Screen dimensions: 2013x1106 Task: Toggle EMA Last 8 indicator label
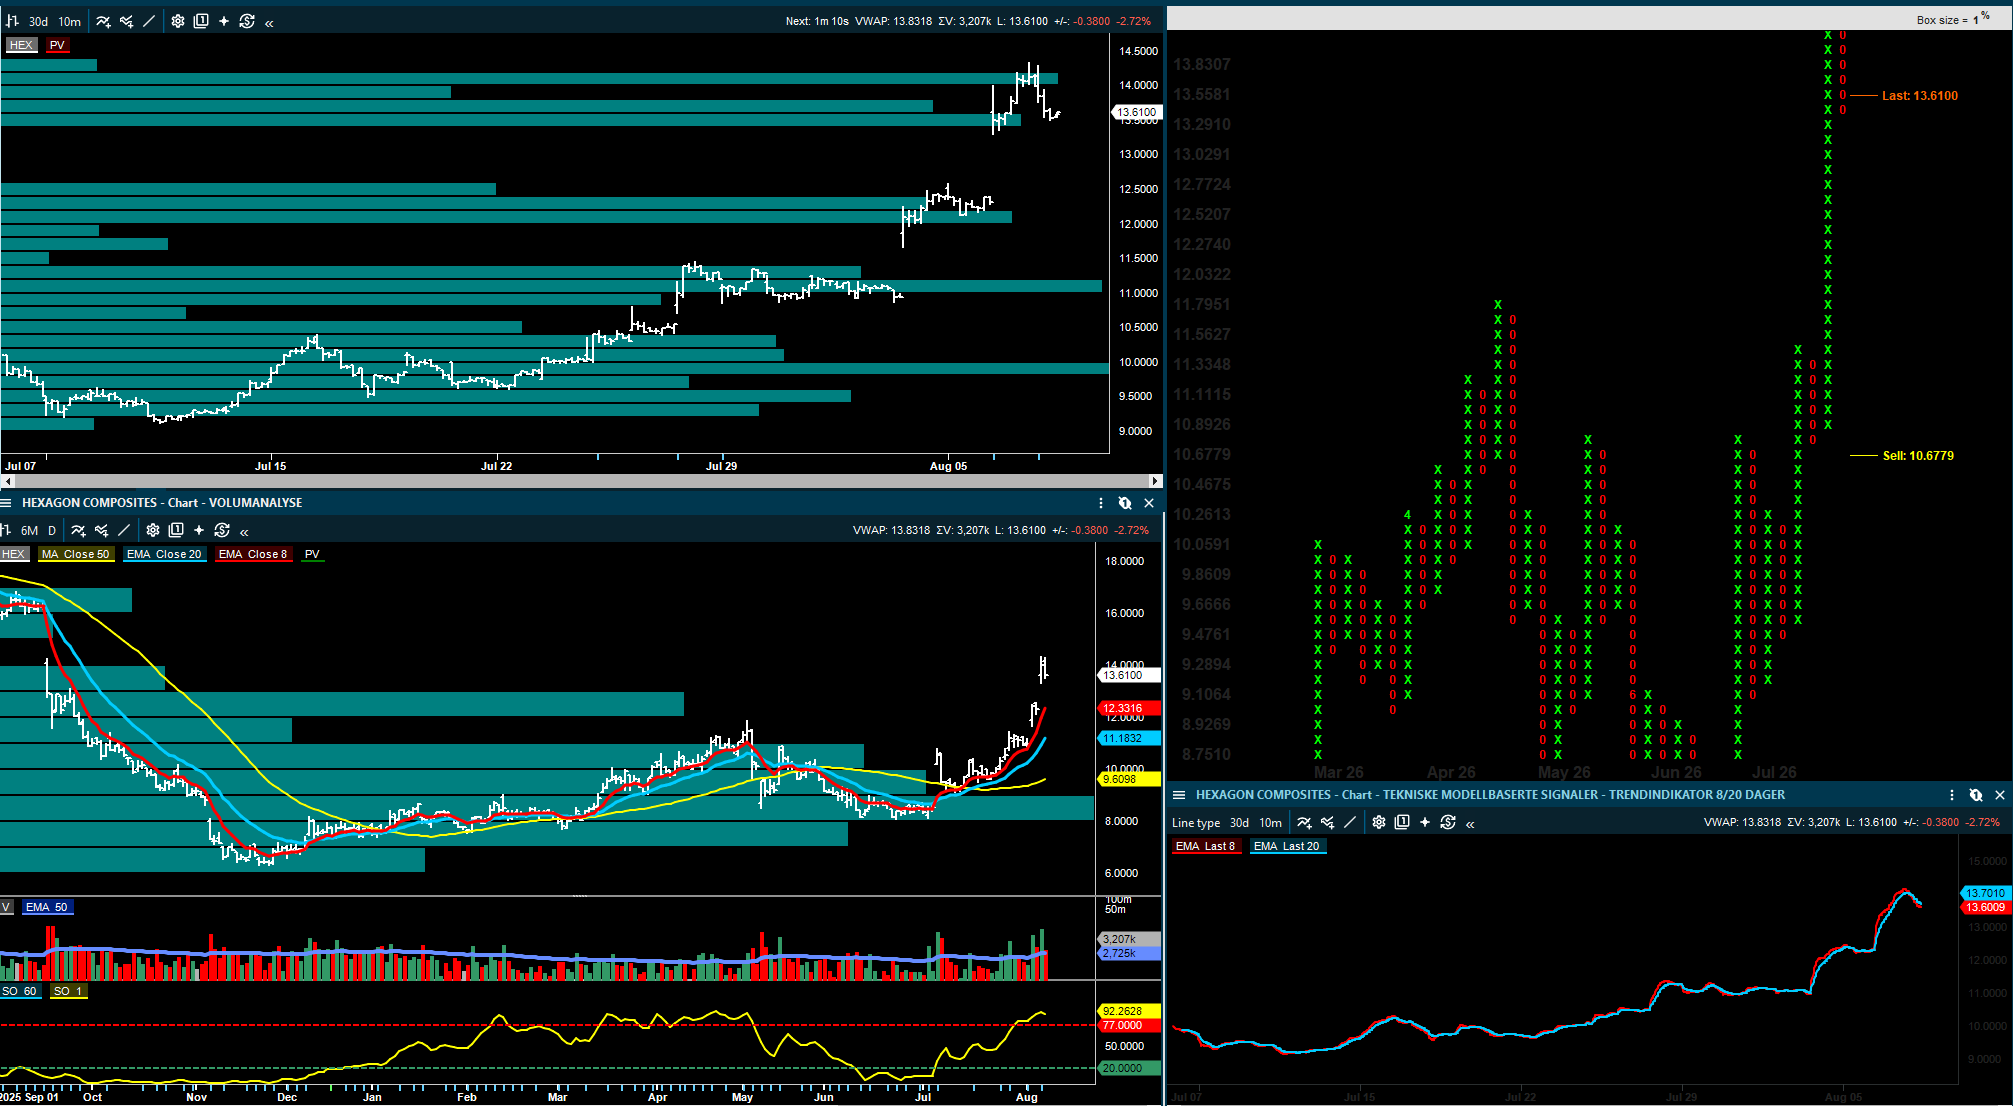click(1206, 846)
